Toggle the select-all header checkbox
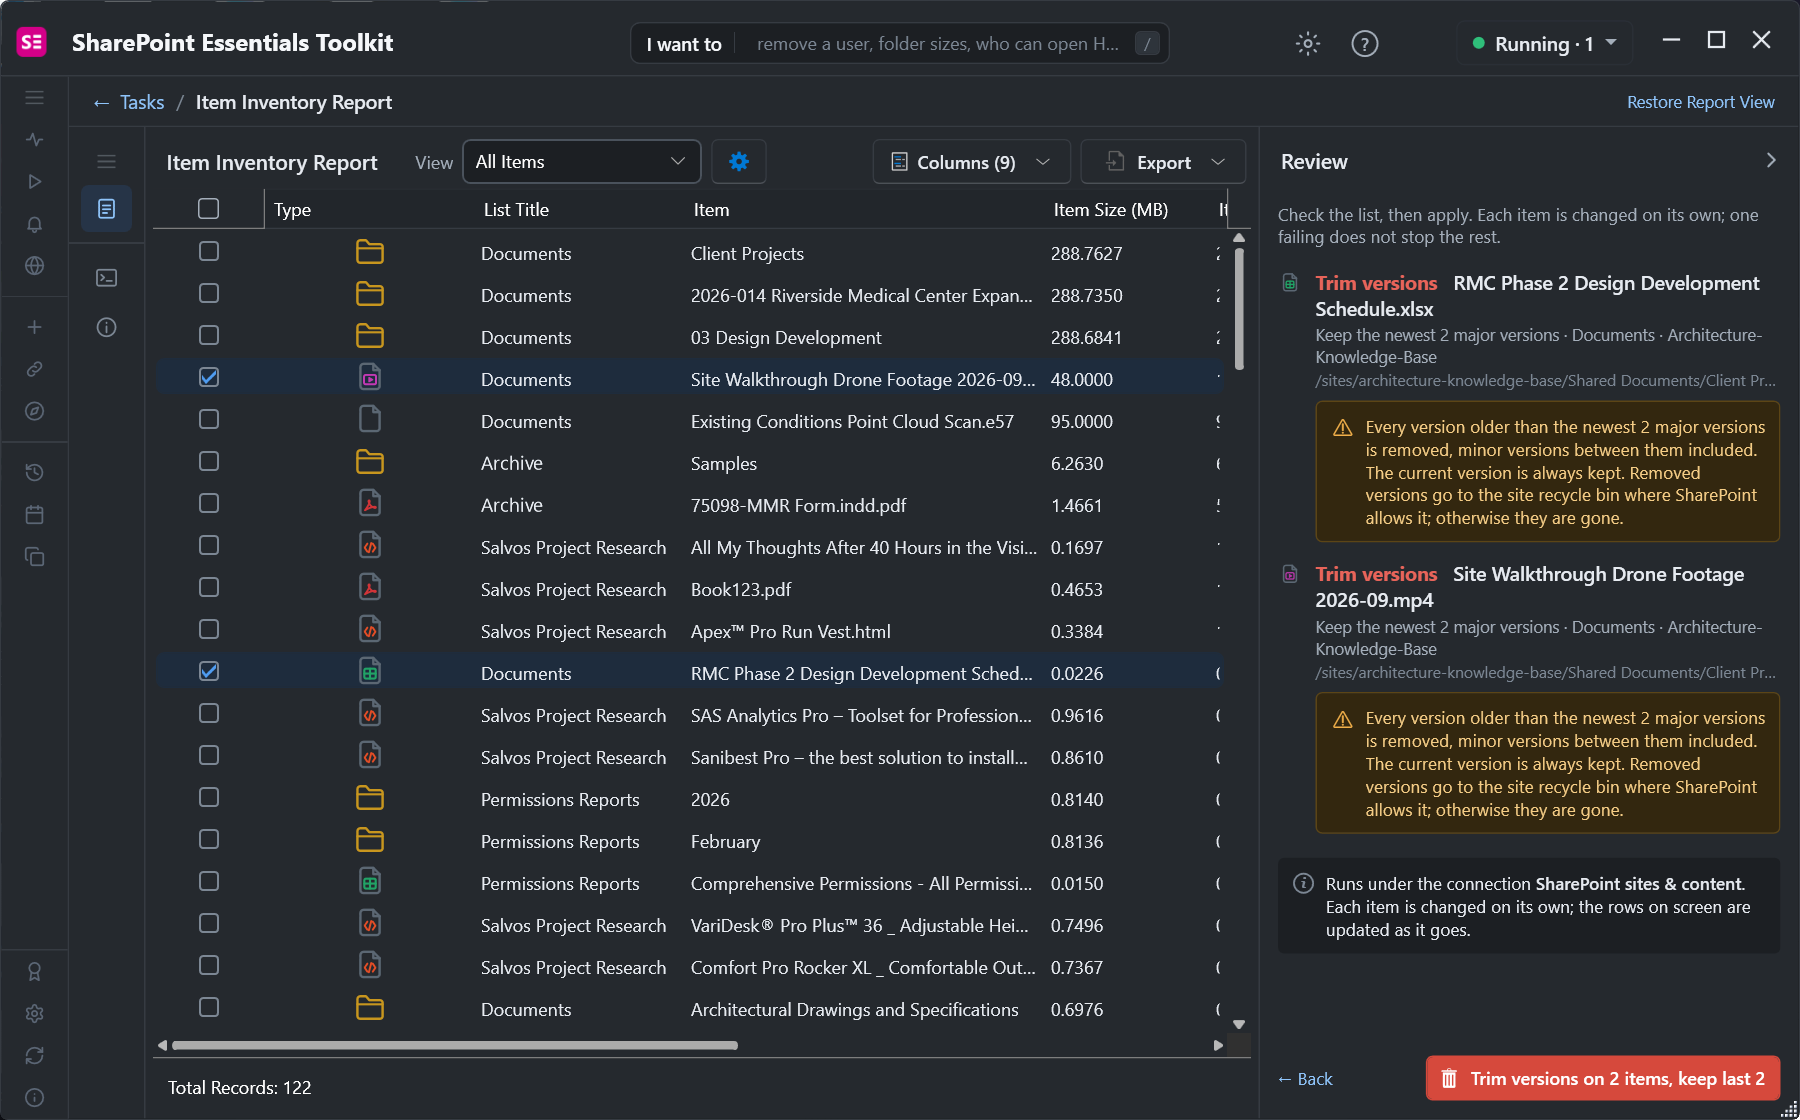1800x1120 pixels. click(x=208, y=208)
